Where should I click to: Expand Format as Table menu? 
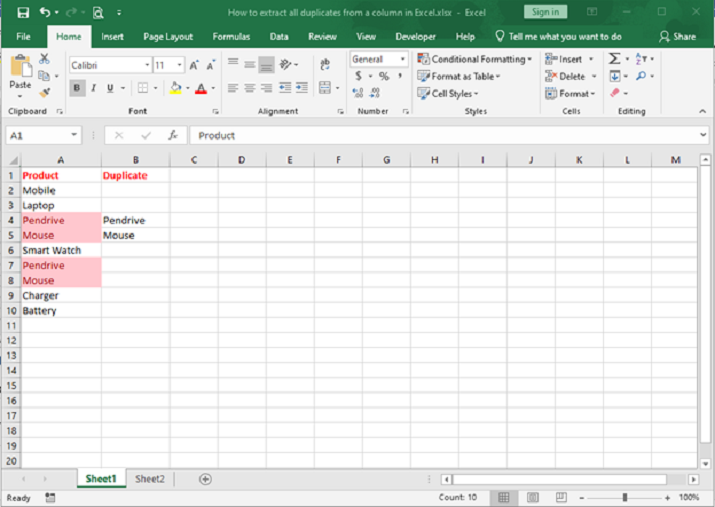point(459,76)
